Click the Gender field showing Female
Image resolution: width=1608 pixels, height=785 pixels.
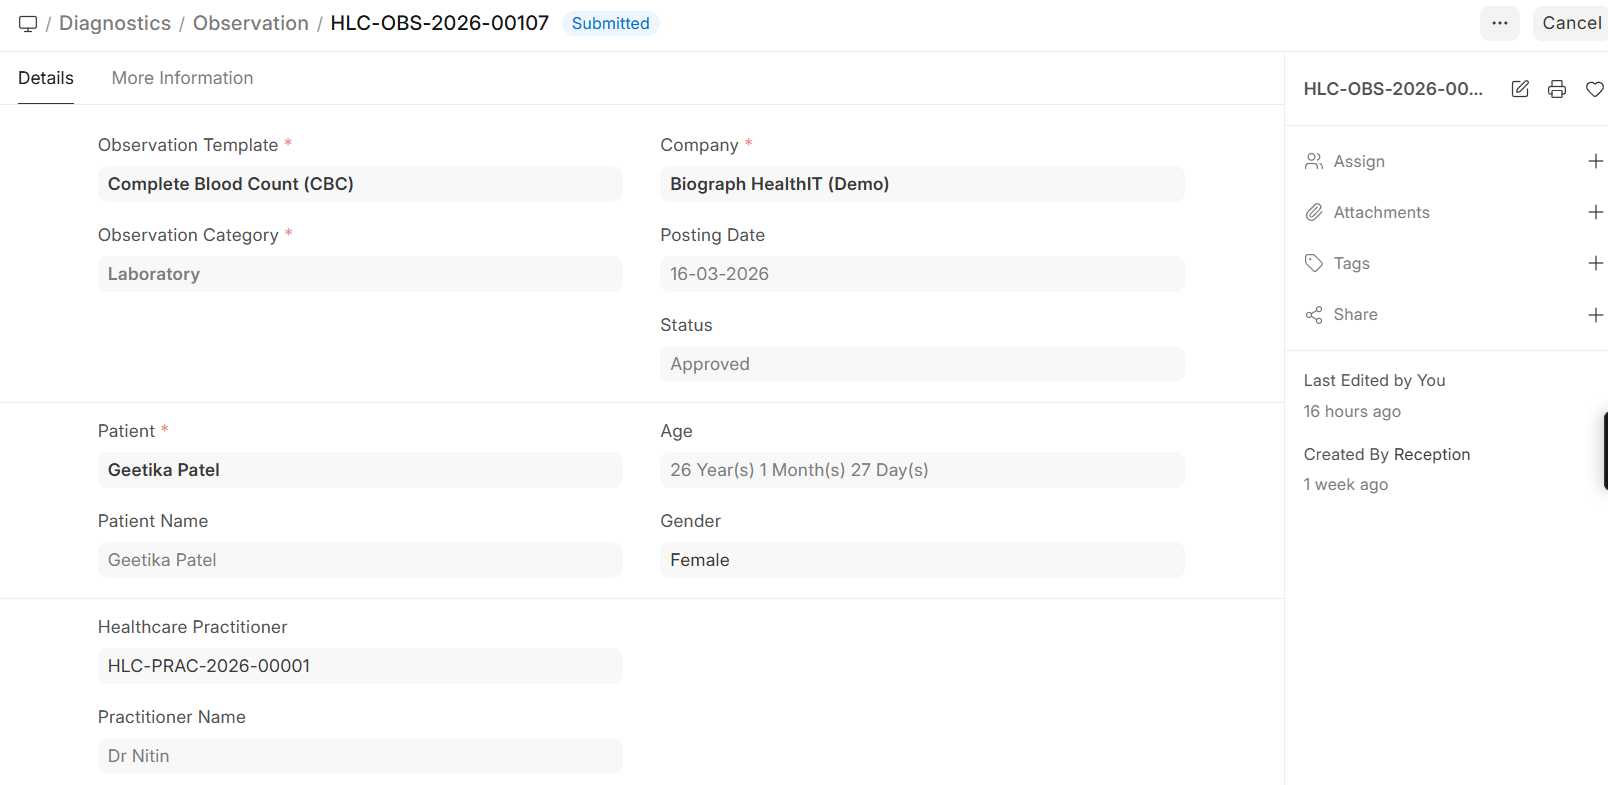(x=921, y=560)
